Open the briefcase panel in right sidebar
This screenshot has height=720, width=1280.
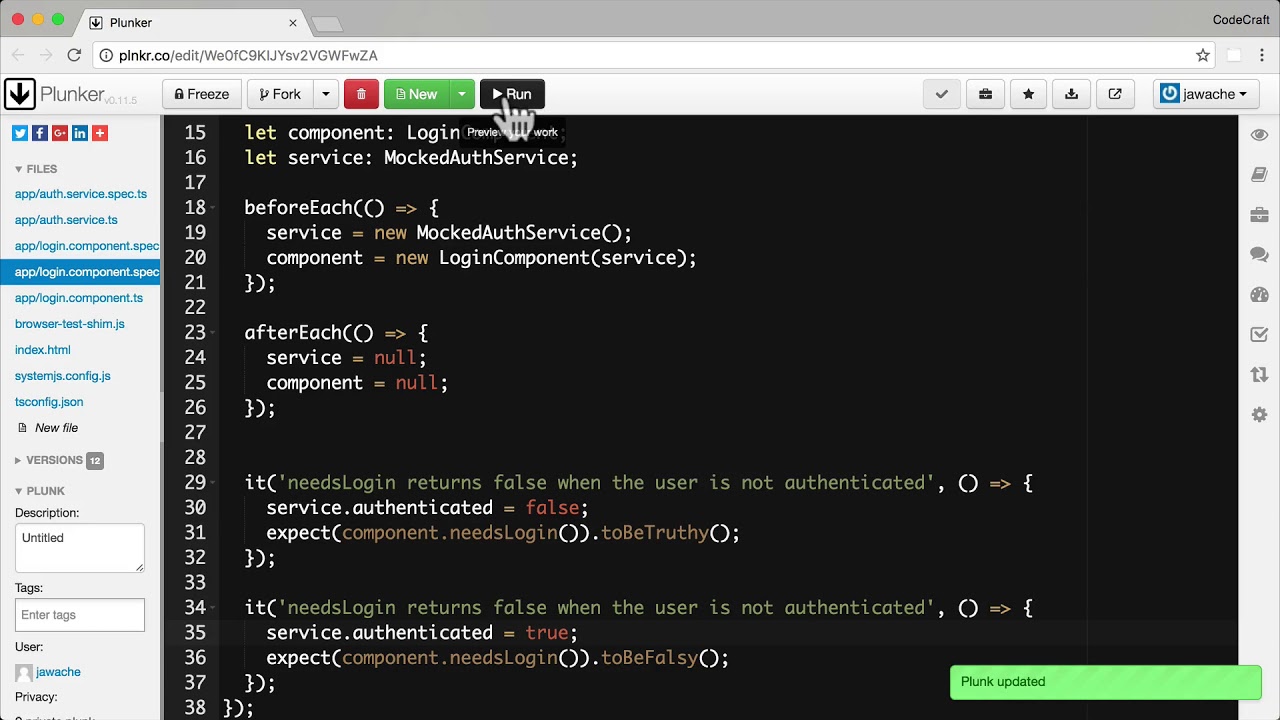tap(1259, 215)
